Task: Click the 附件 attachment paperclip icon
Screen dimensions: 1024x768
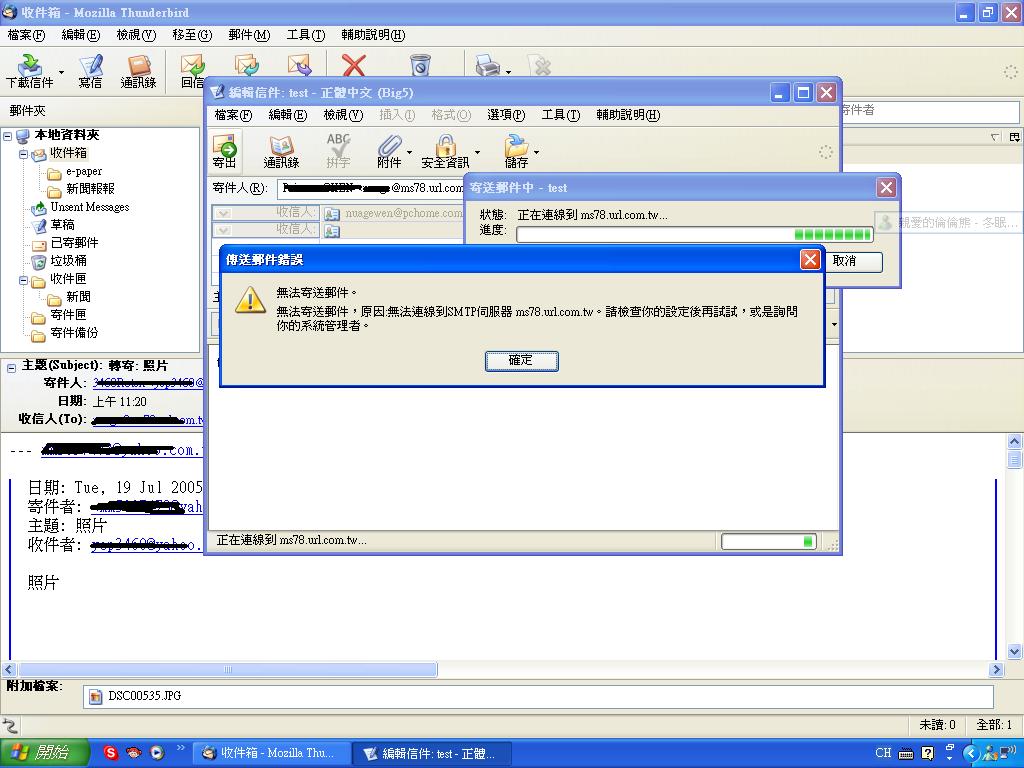Action: point(388,150)
